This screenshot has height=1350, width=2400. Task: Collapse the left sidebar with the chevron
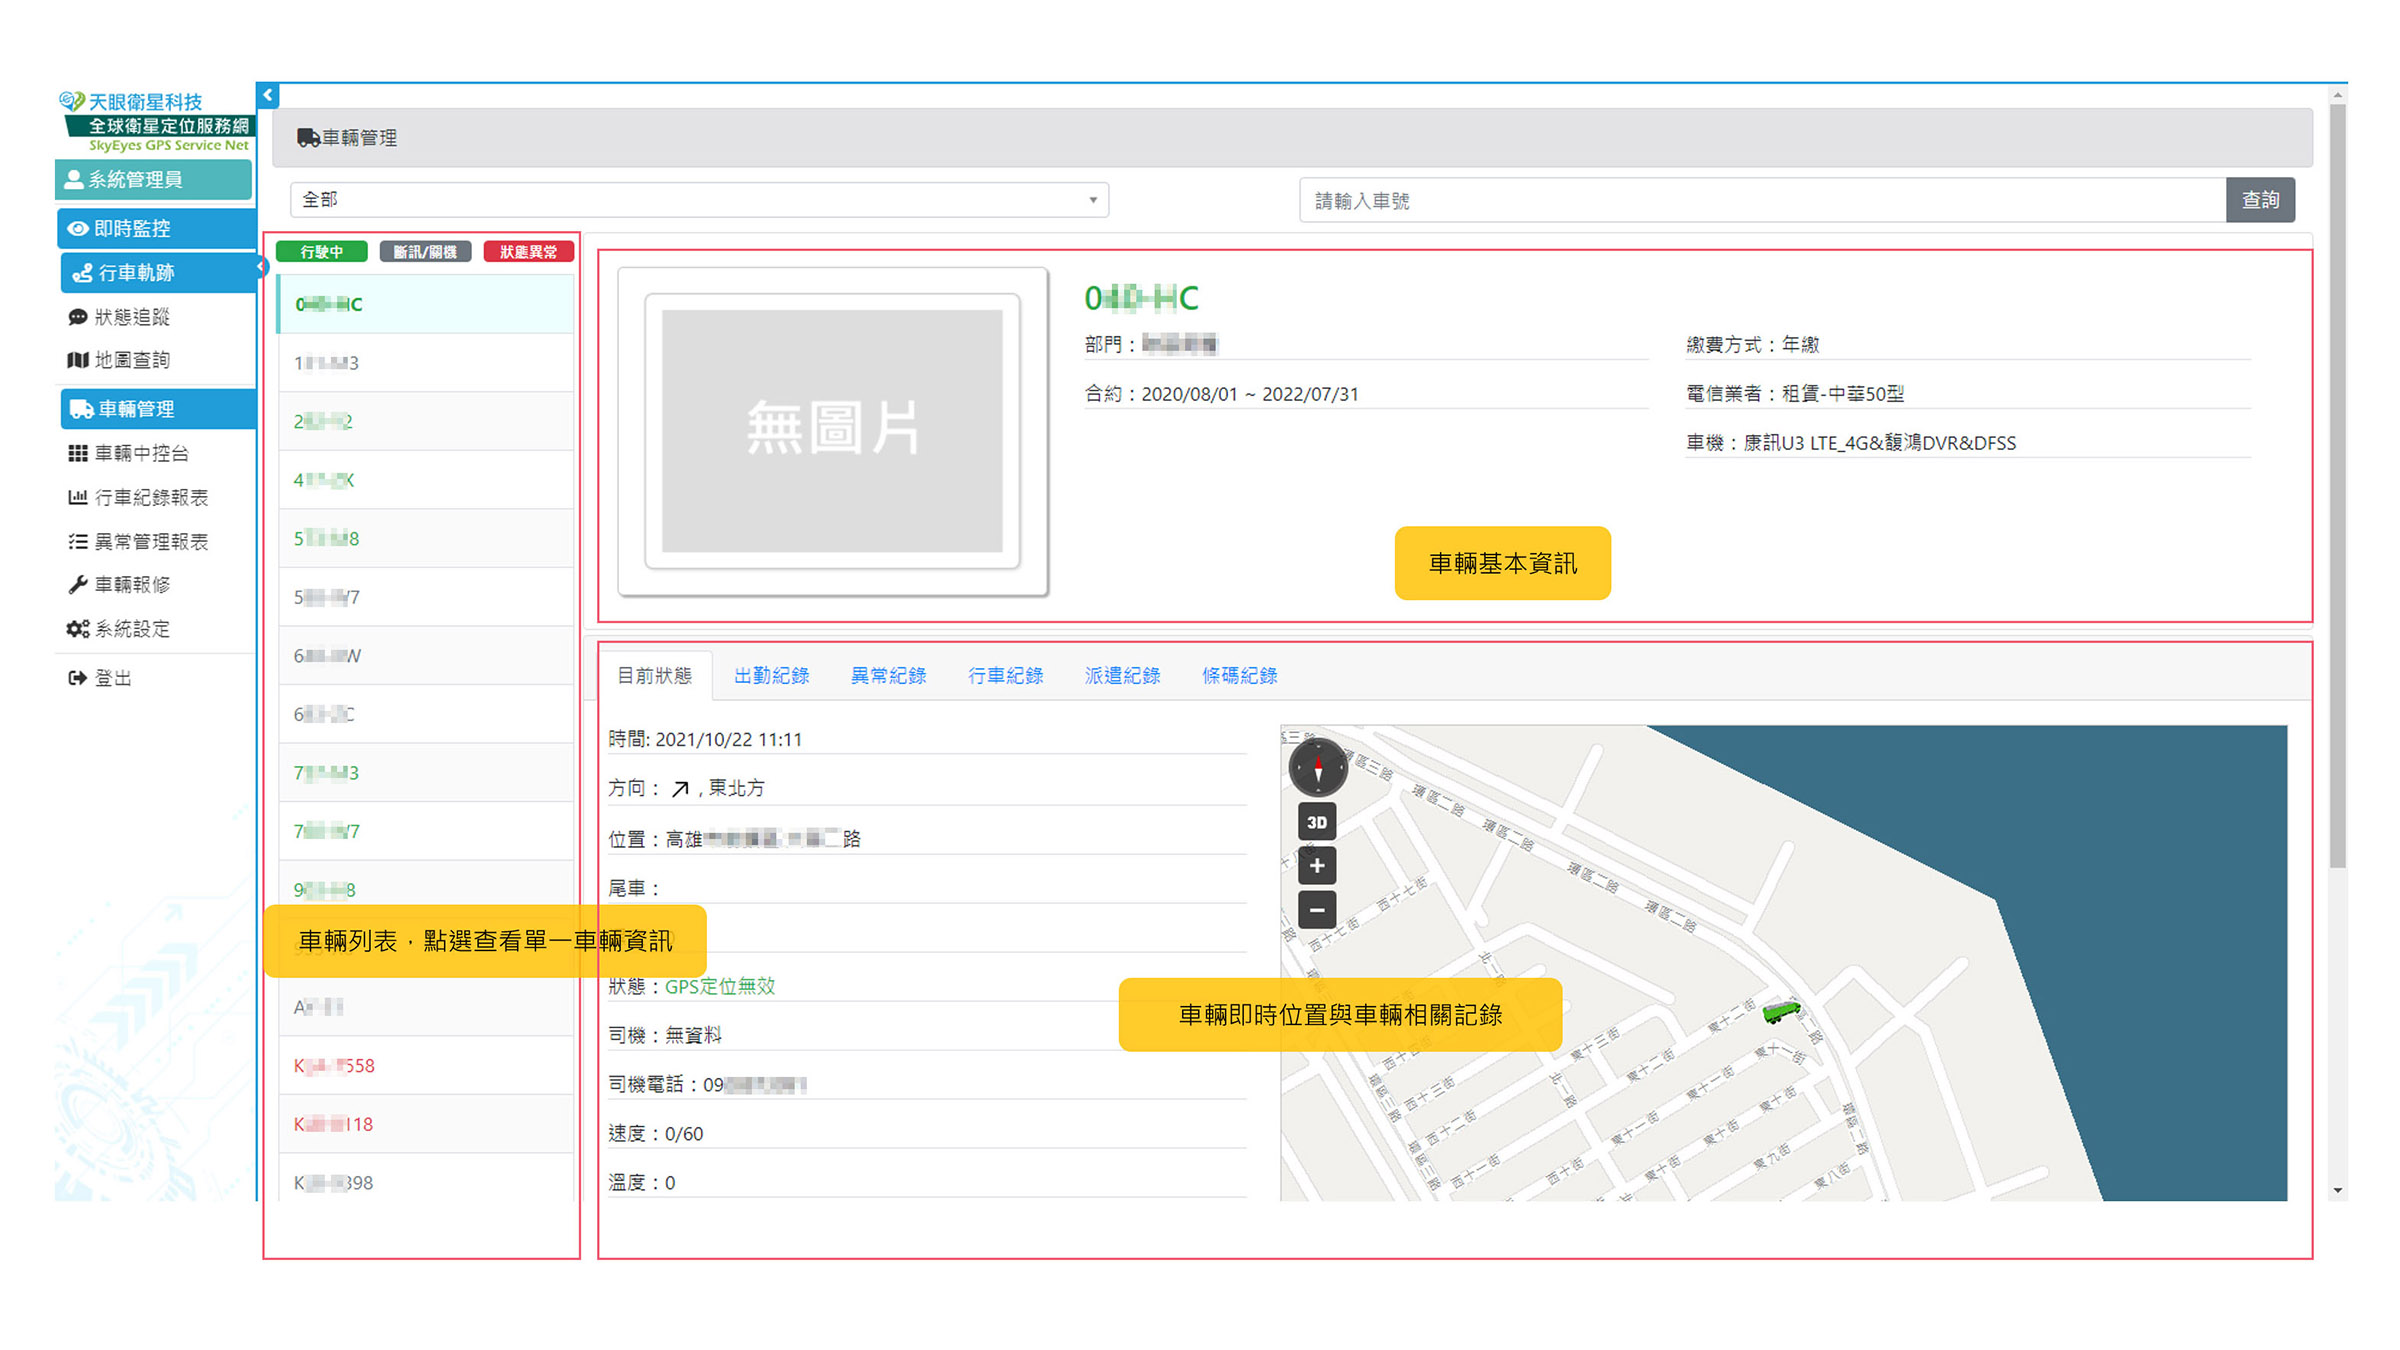pyautogui.click(x=267, y=95)
